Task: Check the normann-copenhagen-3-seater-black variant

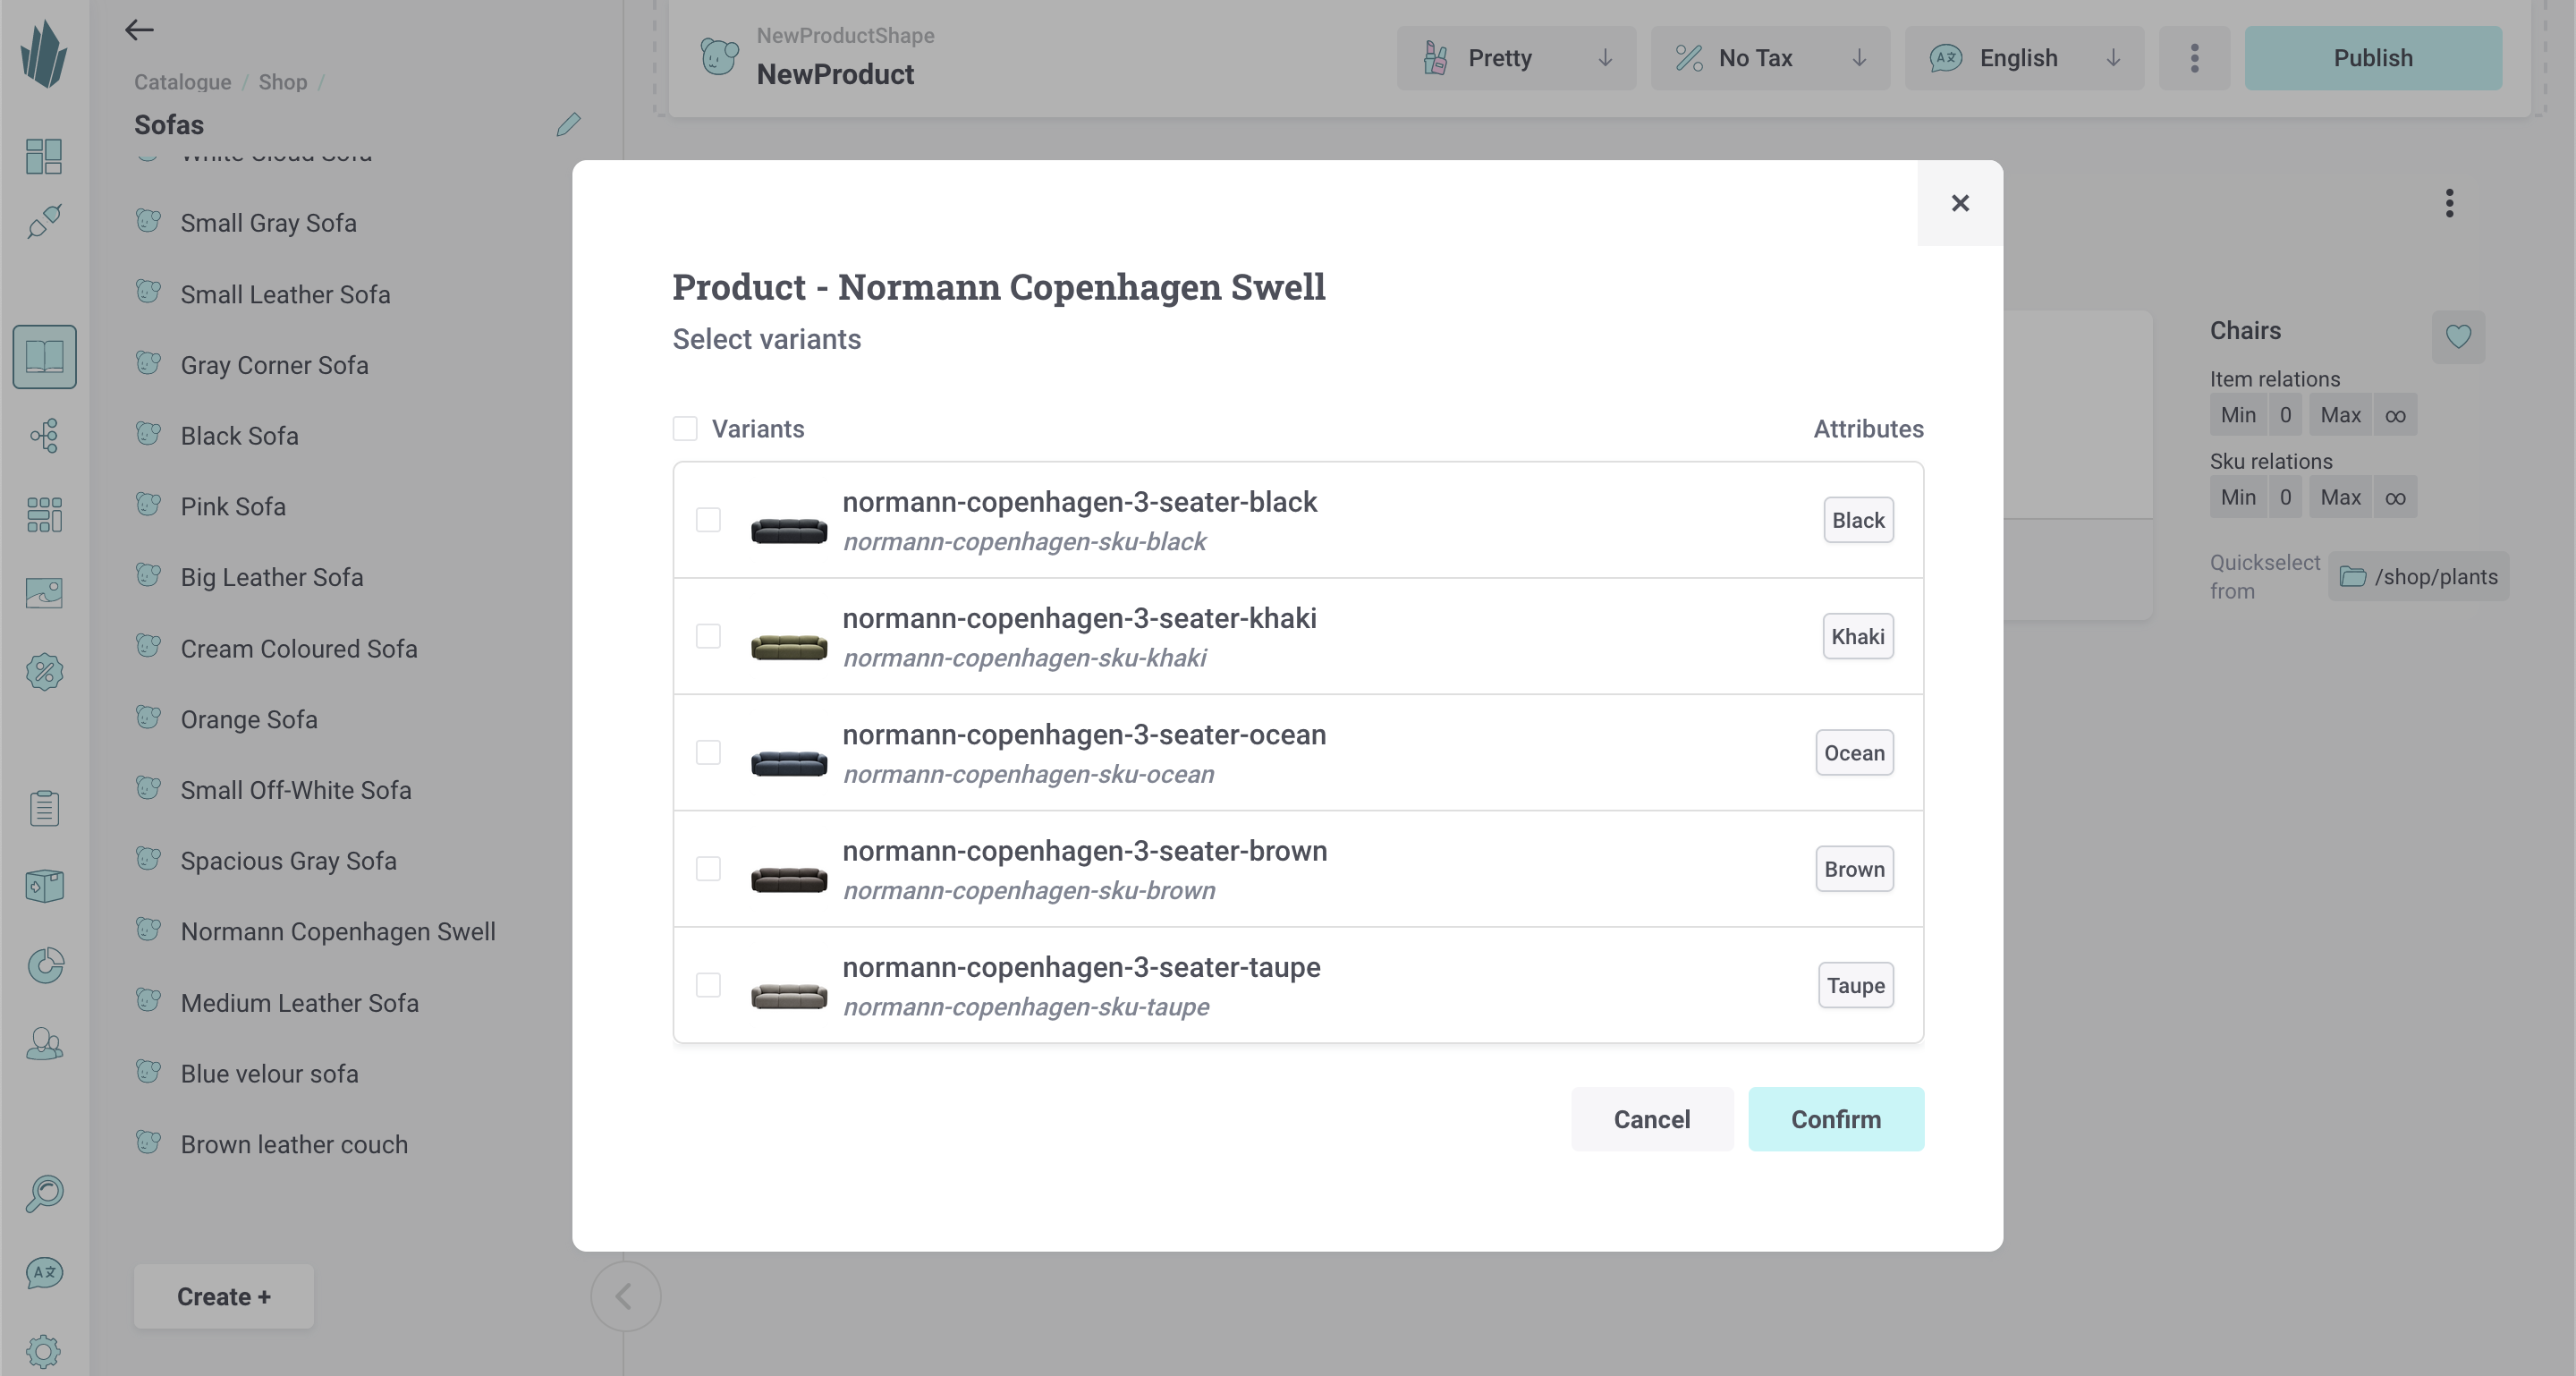Action: point(708,520)
